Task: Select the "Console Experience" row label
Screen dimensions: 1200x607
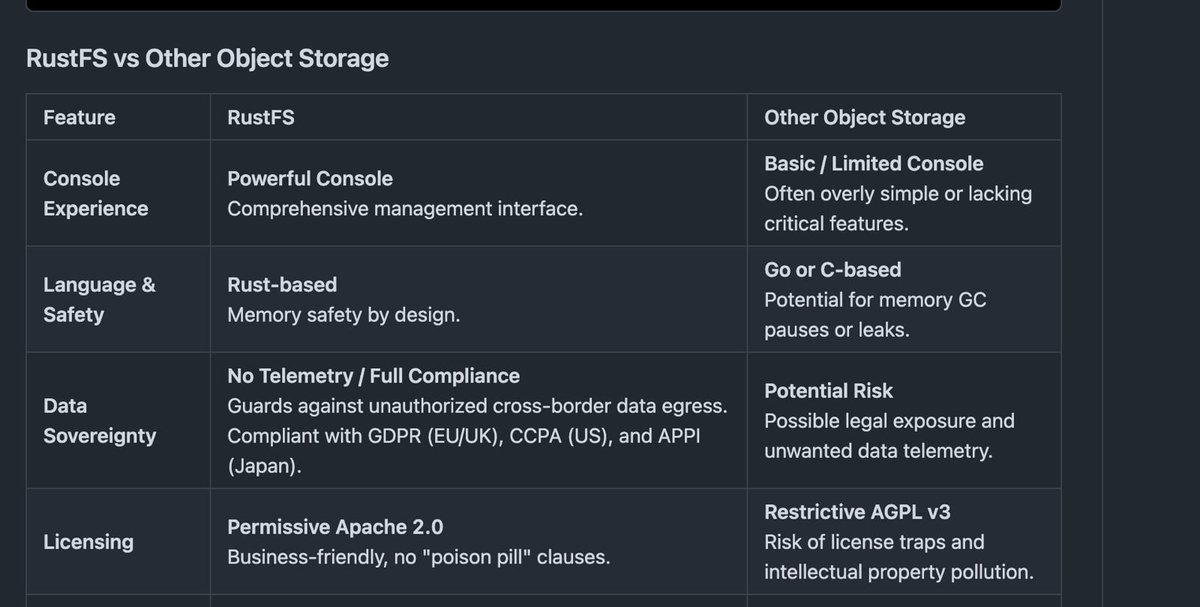Action: 95,193
